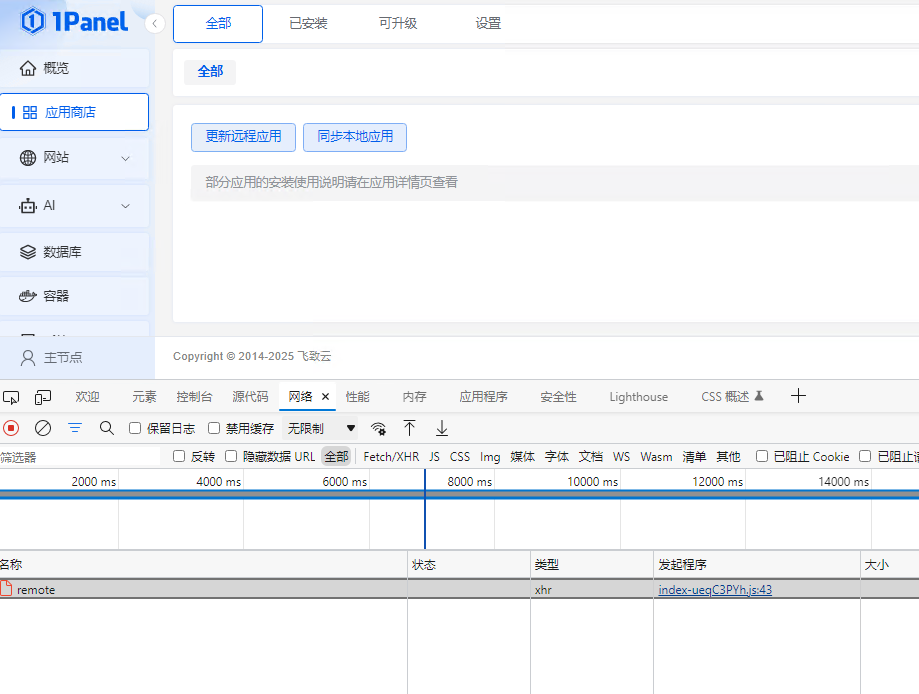
Task: Switch to the 已安装 tab
Action: pos(308,23)
